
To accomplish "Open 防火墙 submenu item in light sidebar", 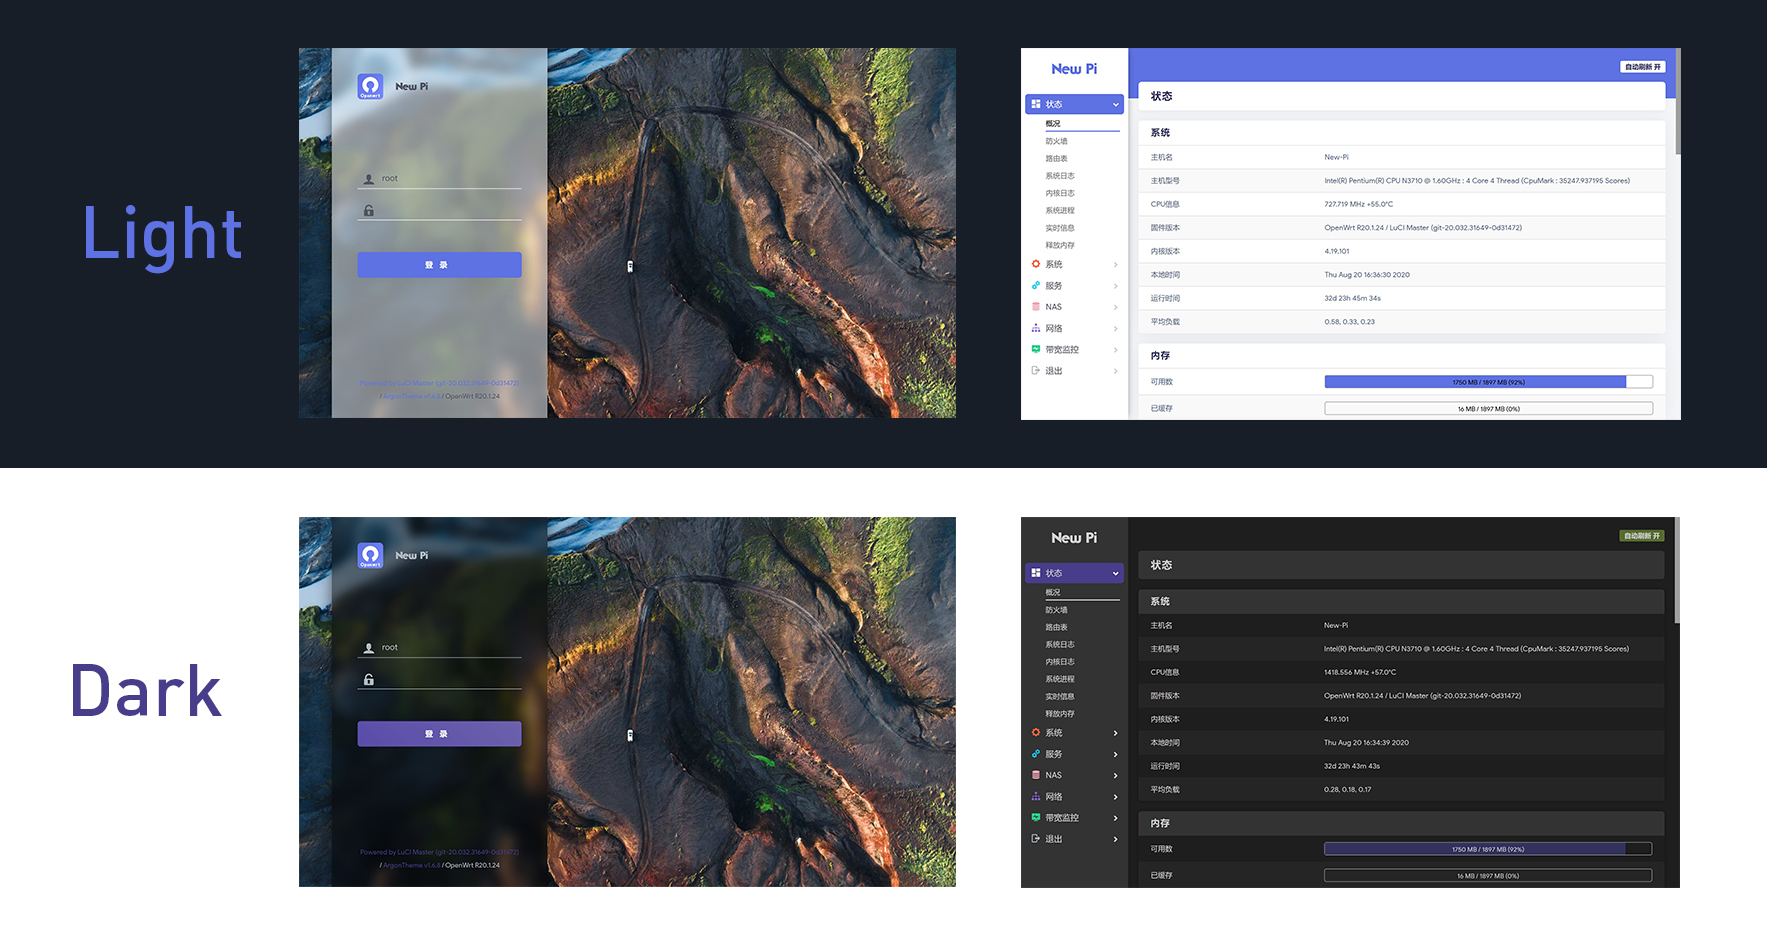I will [x=1057, y=141].
